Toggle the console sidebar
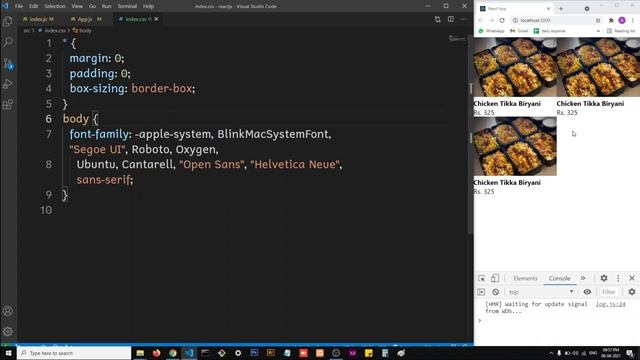The image size is (640, 360). (x=481, y=292)
